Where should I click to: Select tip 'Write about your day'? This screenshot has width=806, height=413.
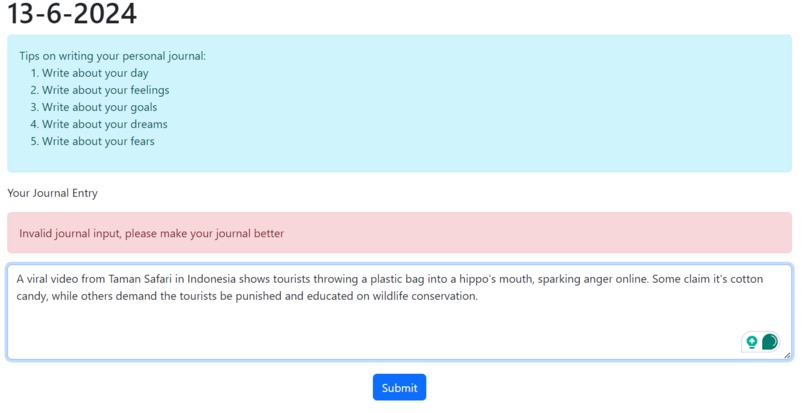95,73
